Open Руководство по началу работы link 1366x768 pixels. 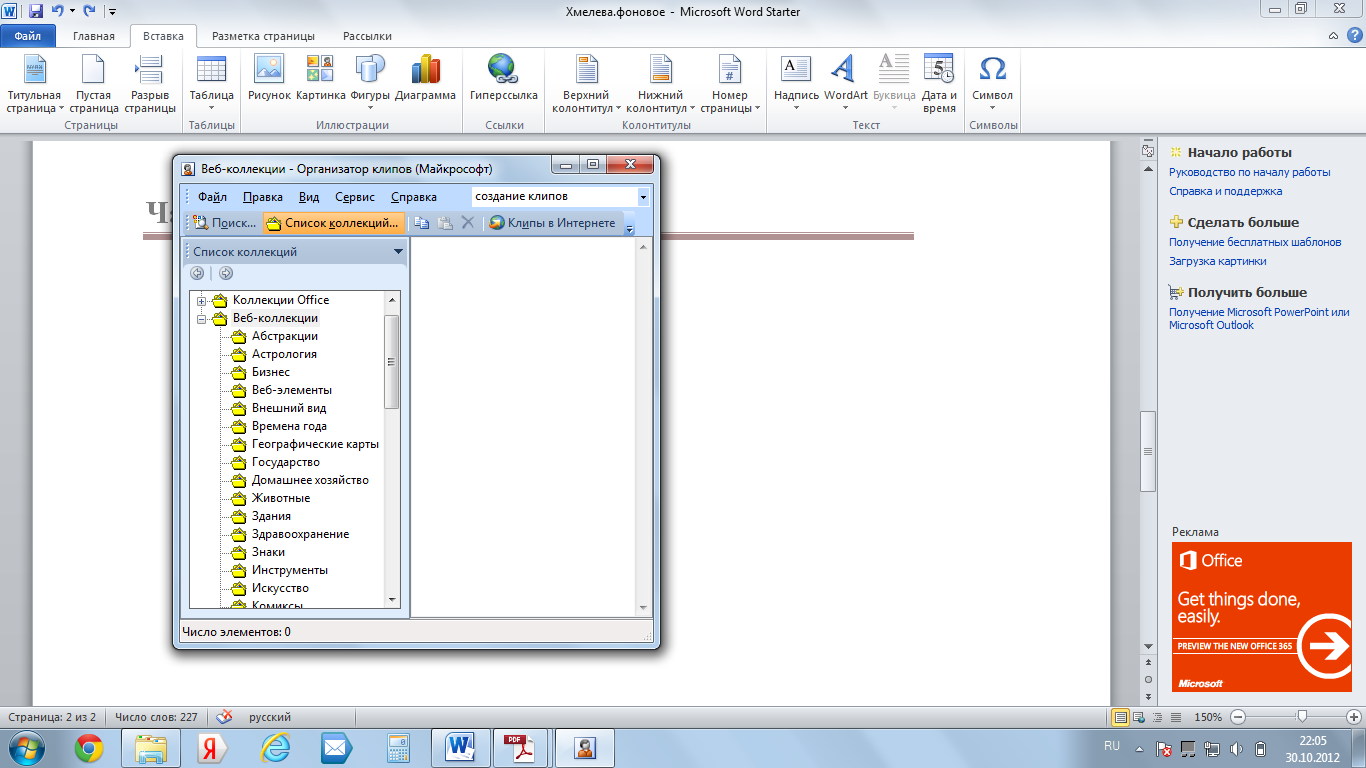pyautogui.click(x=1250, y=172)
